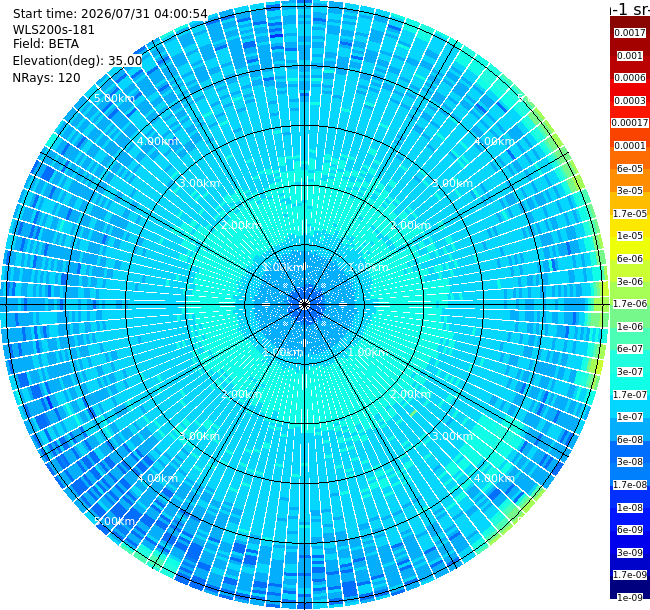This screenshot has height=610, width=650.
Task: Click the lower-right 3.00km range label
Action: (452, 436)
